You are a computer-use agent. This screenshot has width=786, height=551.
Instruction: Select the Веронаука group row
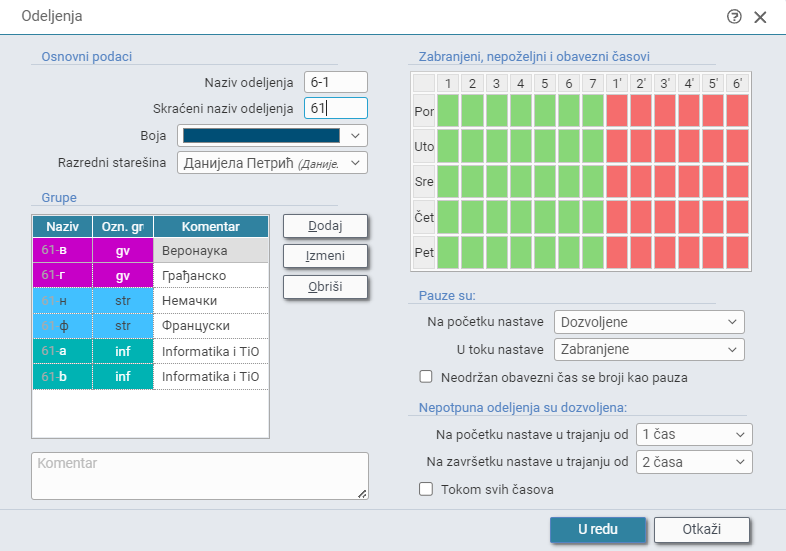pos(150,250)
